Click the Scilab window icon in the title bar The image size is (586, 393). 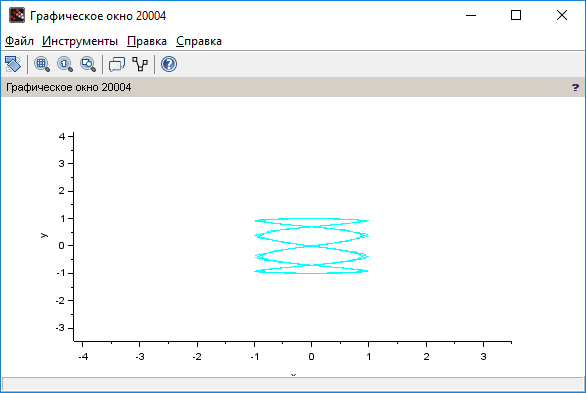tap(17, 15)
